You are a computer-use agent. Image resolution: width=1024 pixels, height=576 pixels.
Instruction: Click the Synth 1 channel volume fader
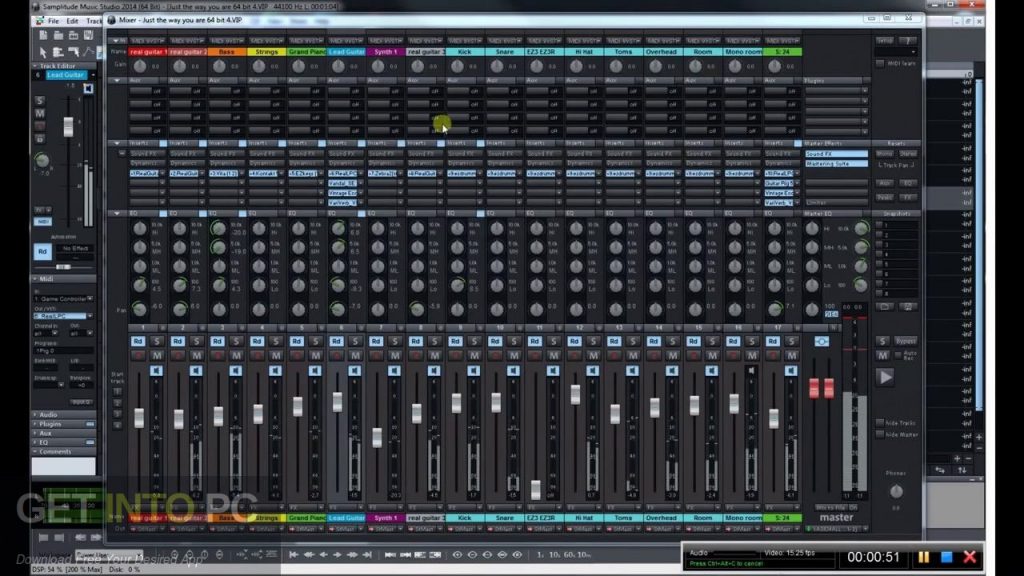(x=377, y=438)
